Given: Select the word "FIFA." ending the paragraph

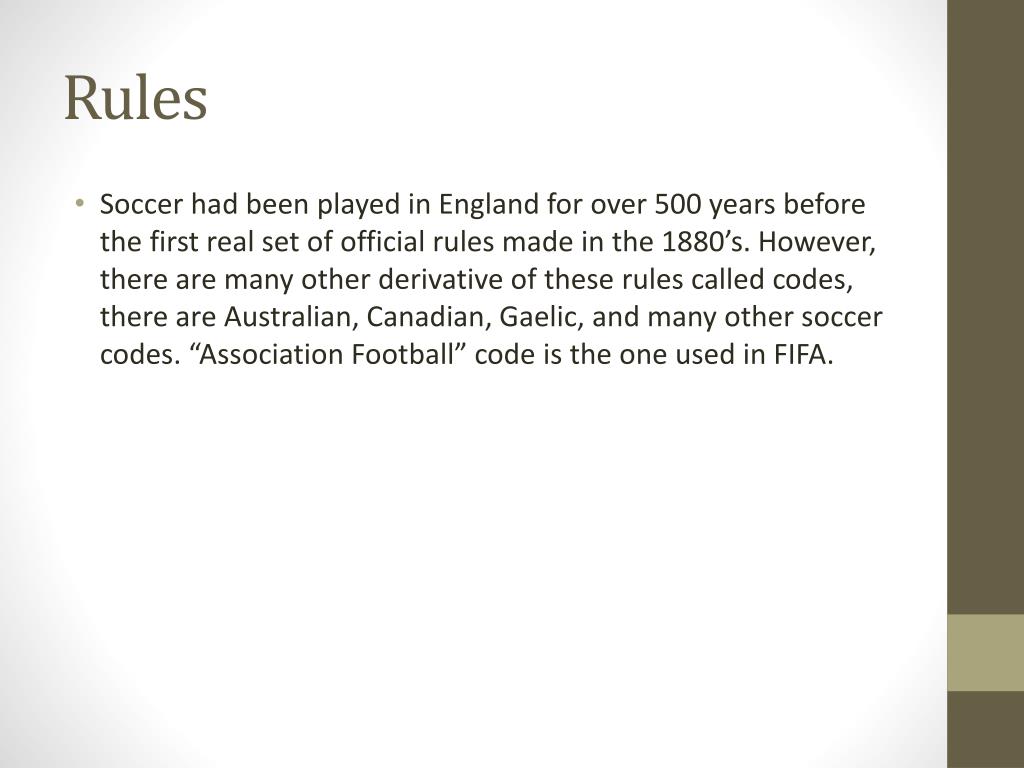Looking at the screenshot, I should 804,355.
